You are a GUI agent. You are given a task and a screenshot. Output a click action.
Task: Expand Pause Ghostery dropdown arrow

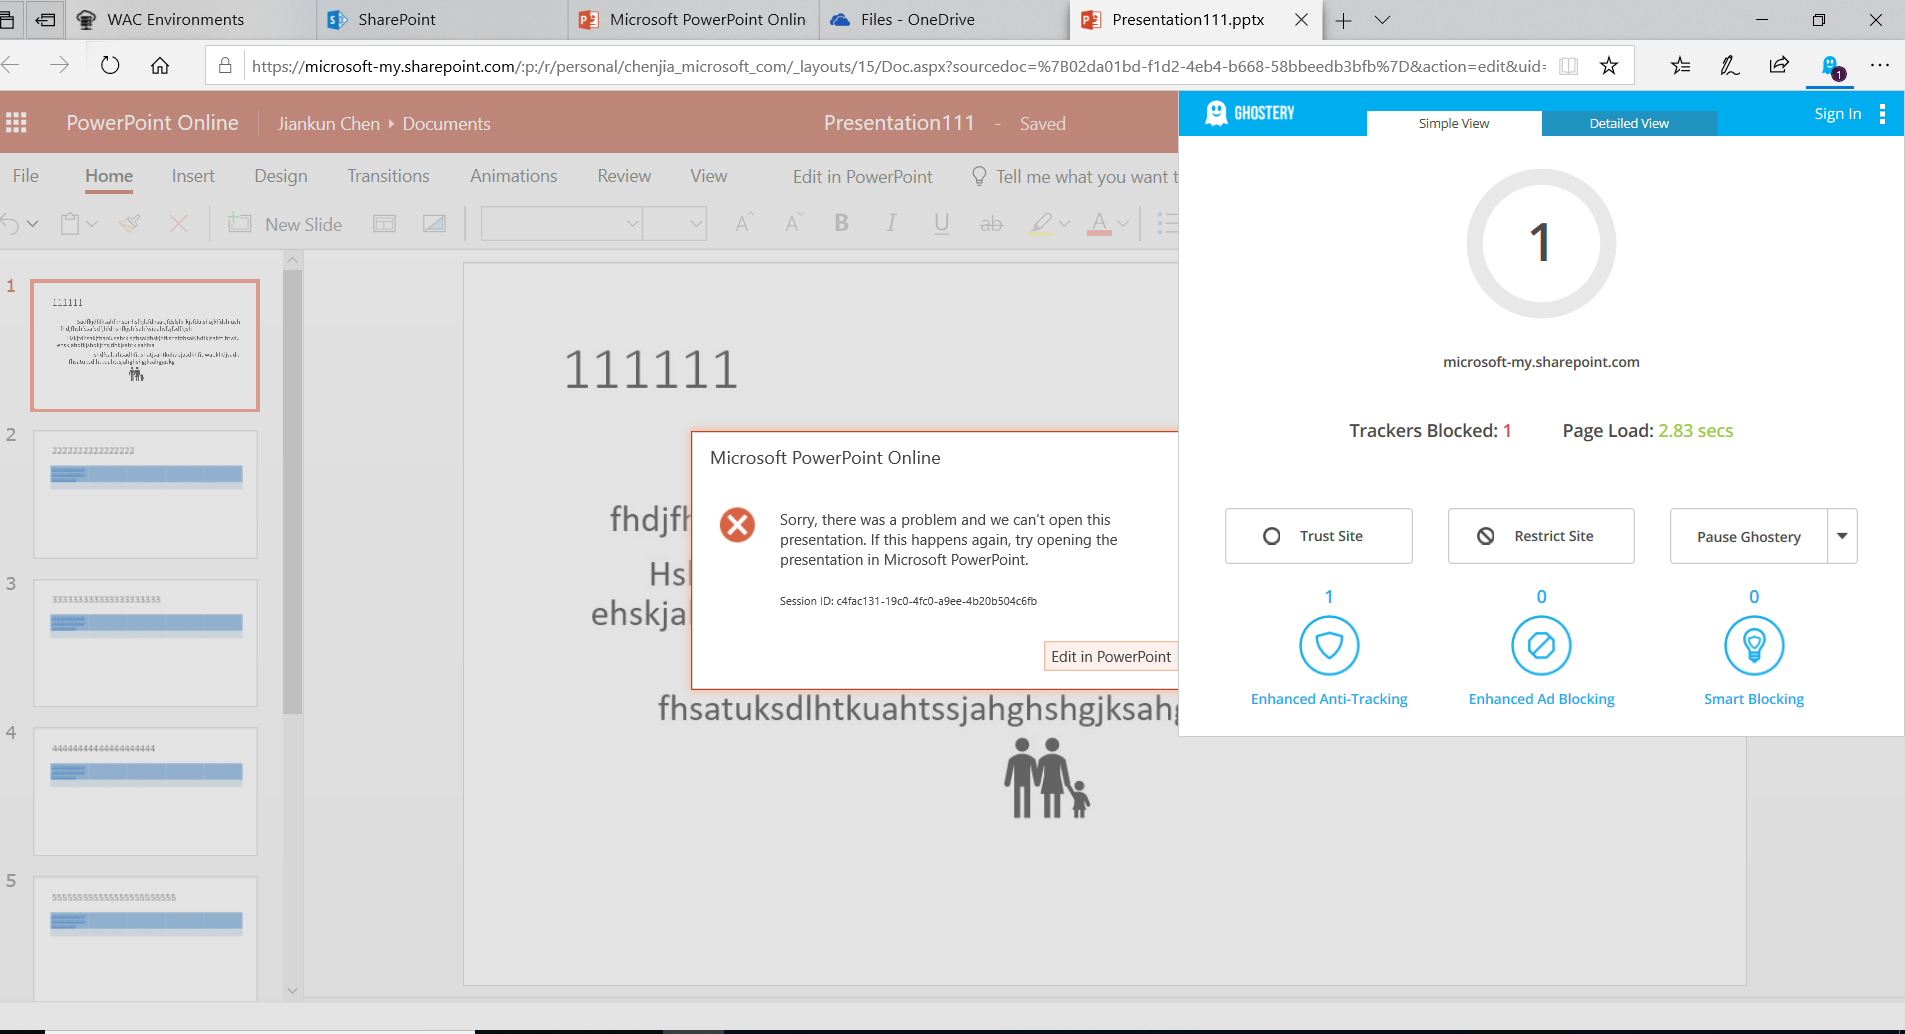[1842, 536]
